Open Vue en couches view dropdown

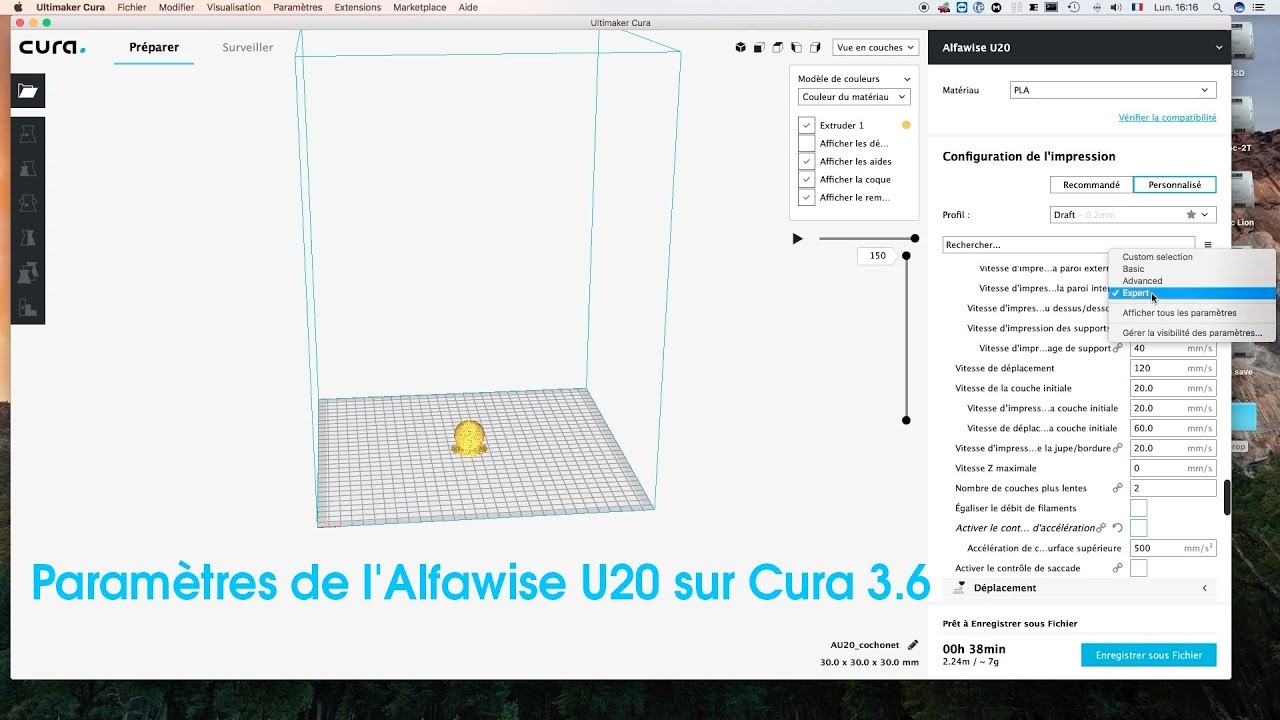pos(875,47)
